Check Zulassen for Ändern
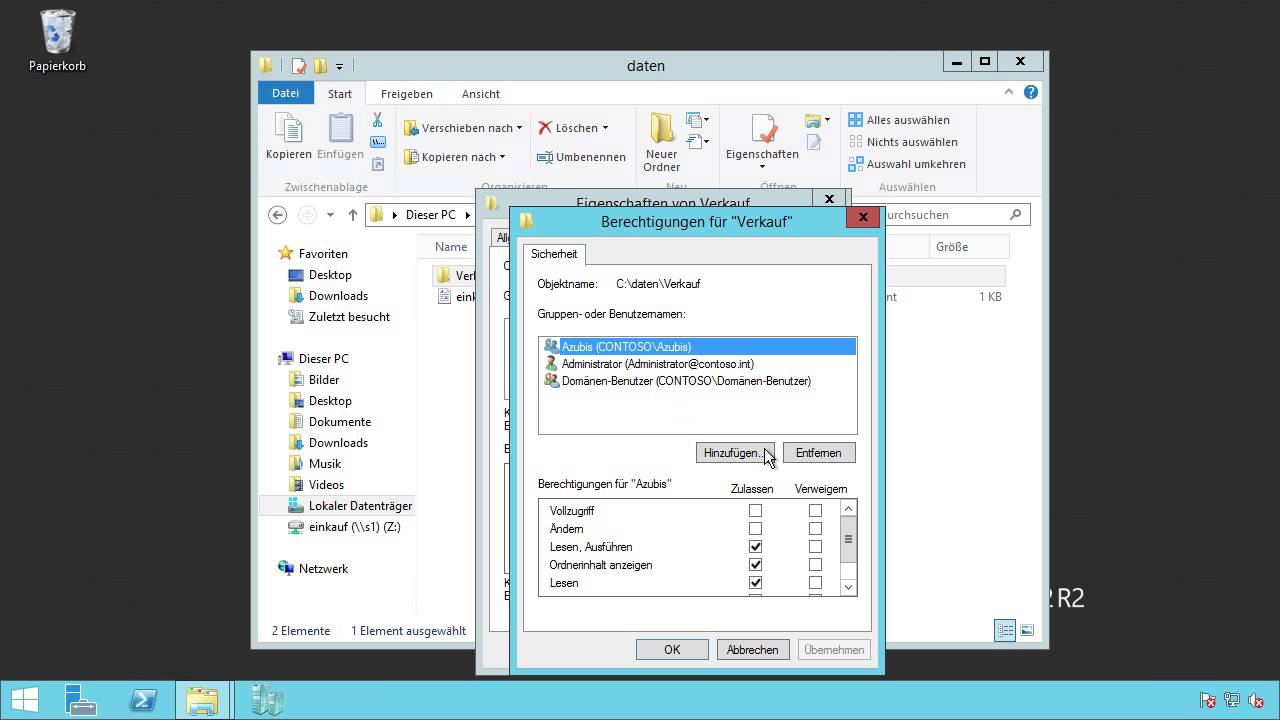Image resolution: width=1280 pixels, height=720 pixels. click(755, 529)
